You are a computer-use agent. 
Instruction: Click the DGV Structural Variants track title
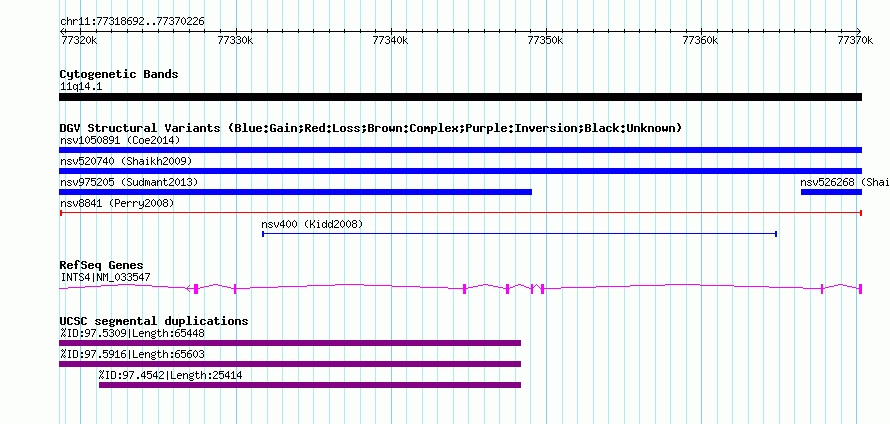coord(371,128)
